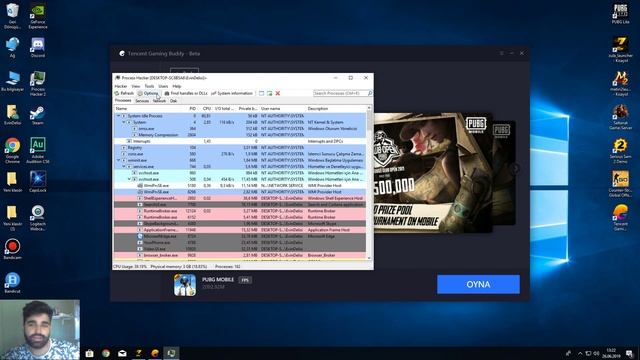The width and height of the screenshot is (640, 360).
Task: Click the search magnifier icon
Action: (x=370, y=93)
